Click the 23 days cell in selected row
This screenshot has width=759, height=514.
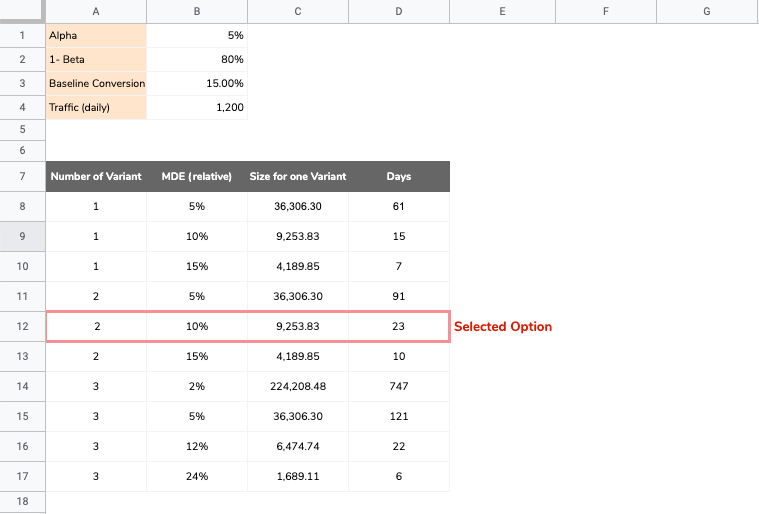coord(399,327)
